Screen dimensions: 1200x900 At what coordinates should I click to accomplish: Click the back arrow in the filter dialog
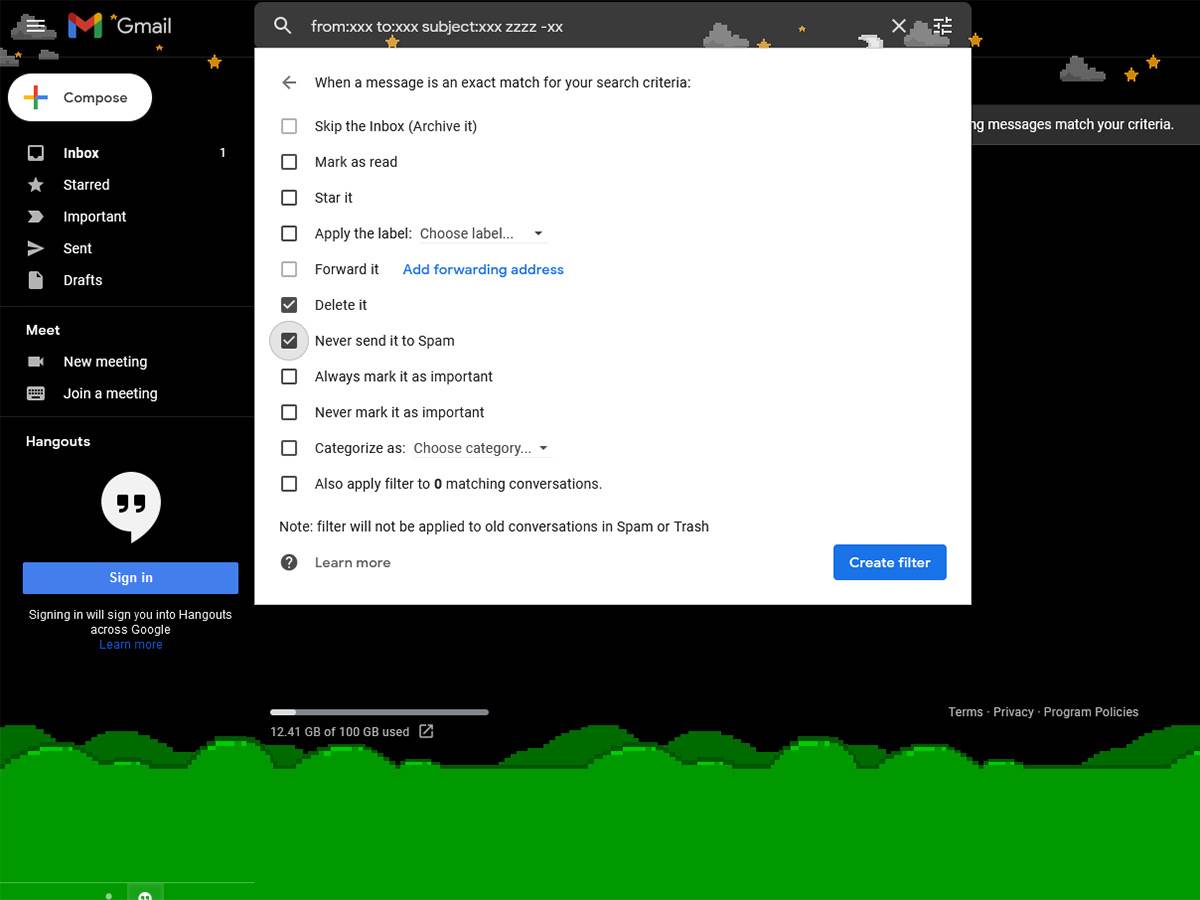289,82
